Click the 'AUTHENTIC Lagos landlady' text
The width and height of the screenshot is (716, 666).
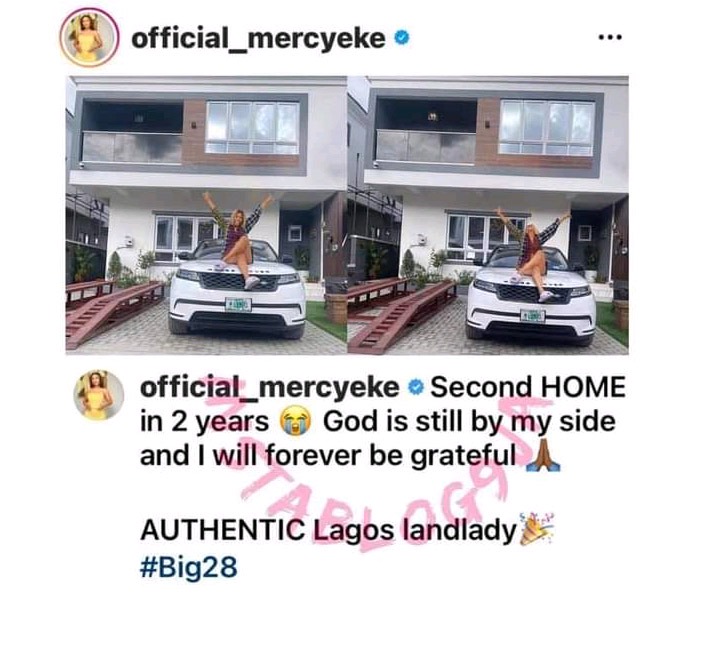[328, 530]
